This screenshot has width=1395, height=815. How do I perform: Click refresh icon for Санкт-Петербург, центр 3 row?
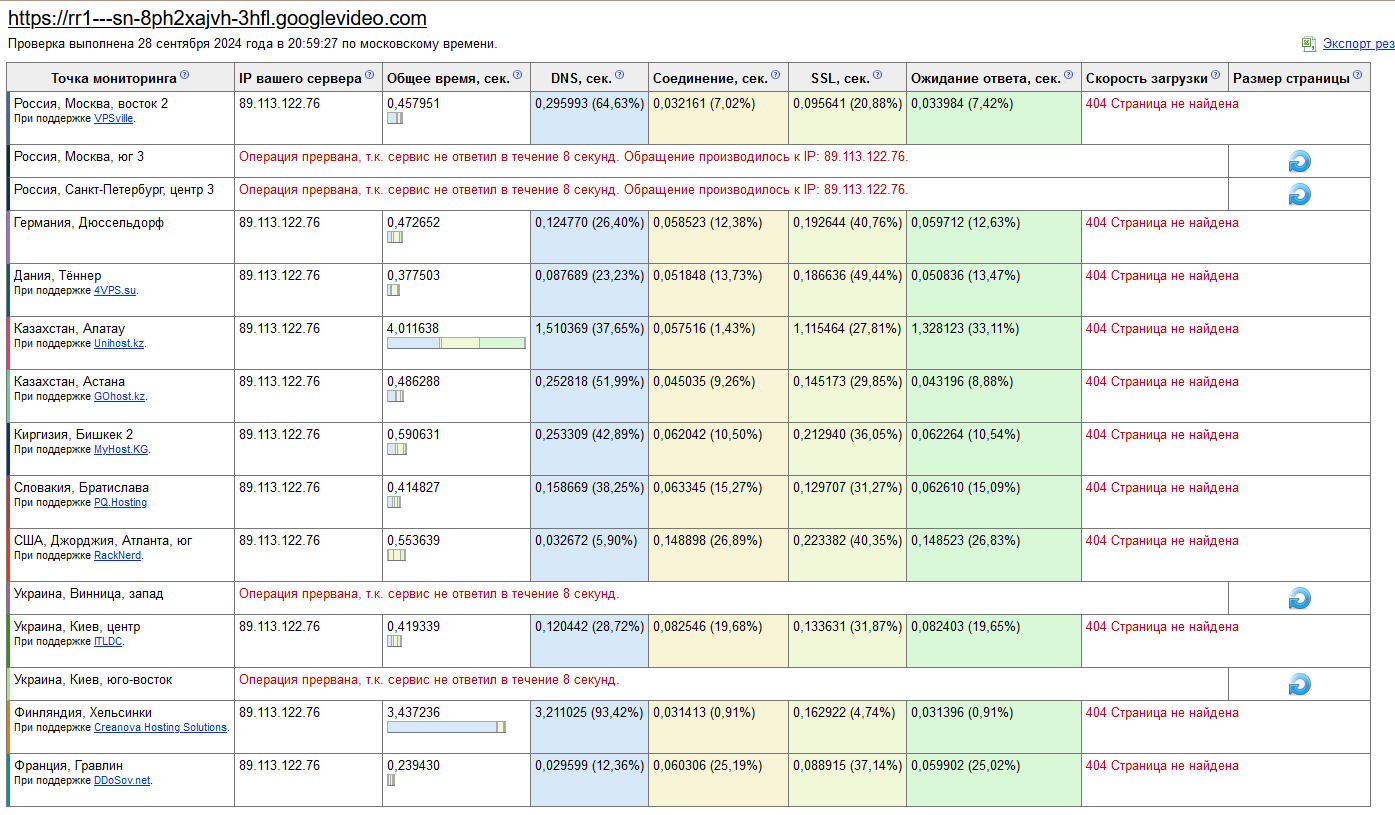(x=1299, y=195)
